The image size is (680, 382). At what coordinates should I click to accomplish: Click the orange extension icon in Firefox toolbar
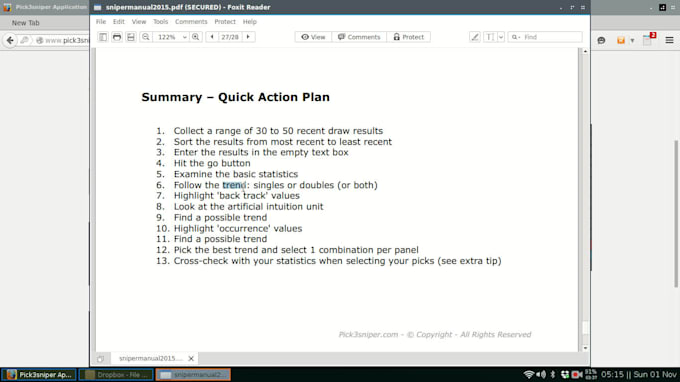point(621,40)
